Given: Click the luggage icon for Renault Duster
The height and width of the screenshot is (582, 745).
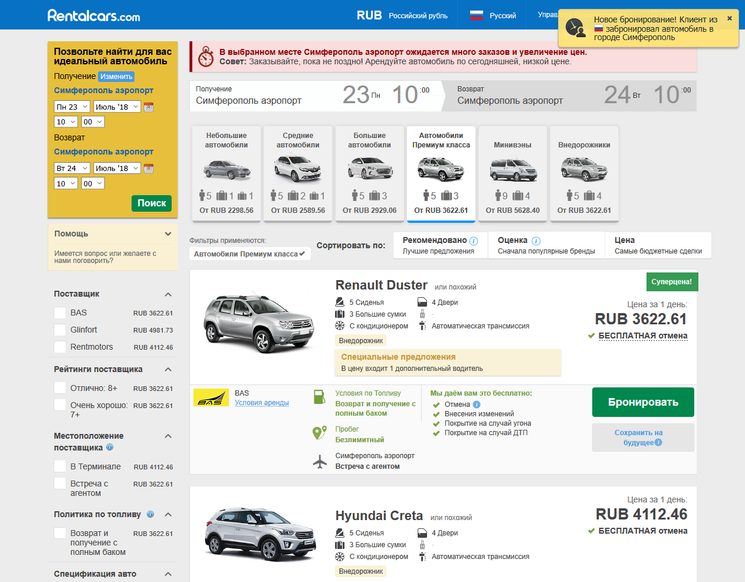Looking at the screenshot, I should click(340, 314).
